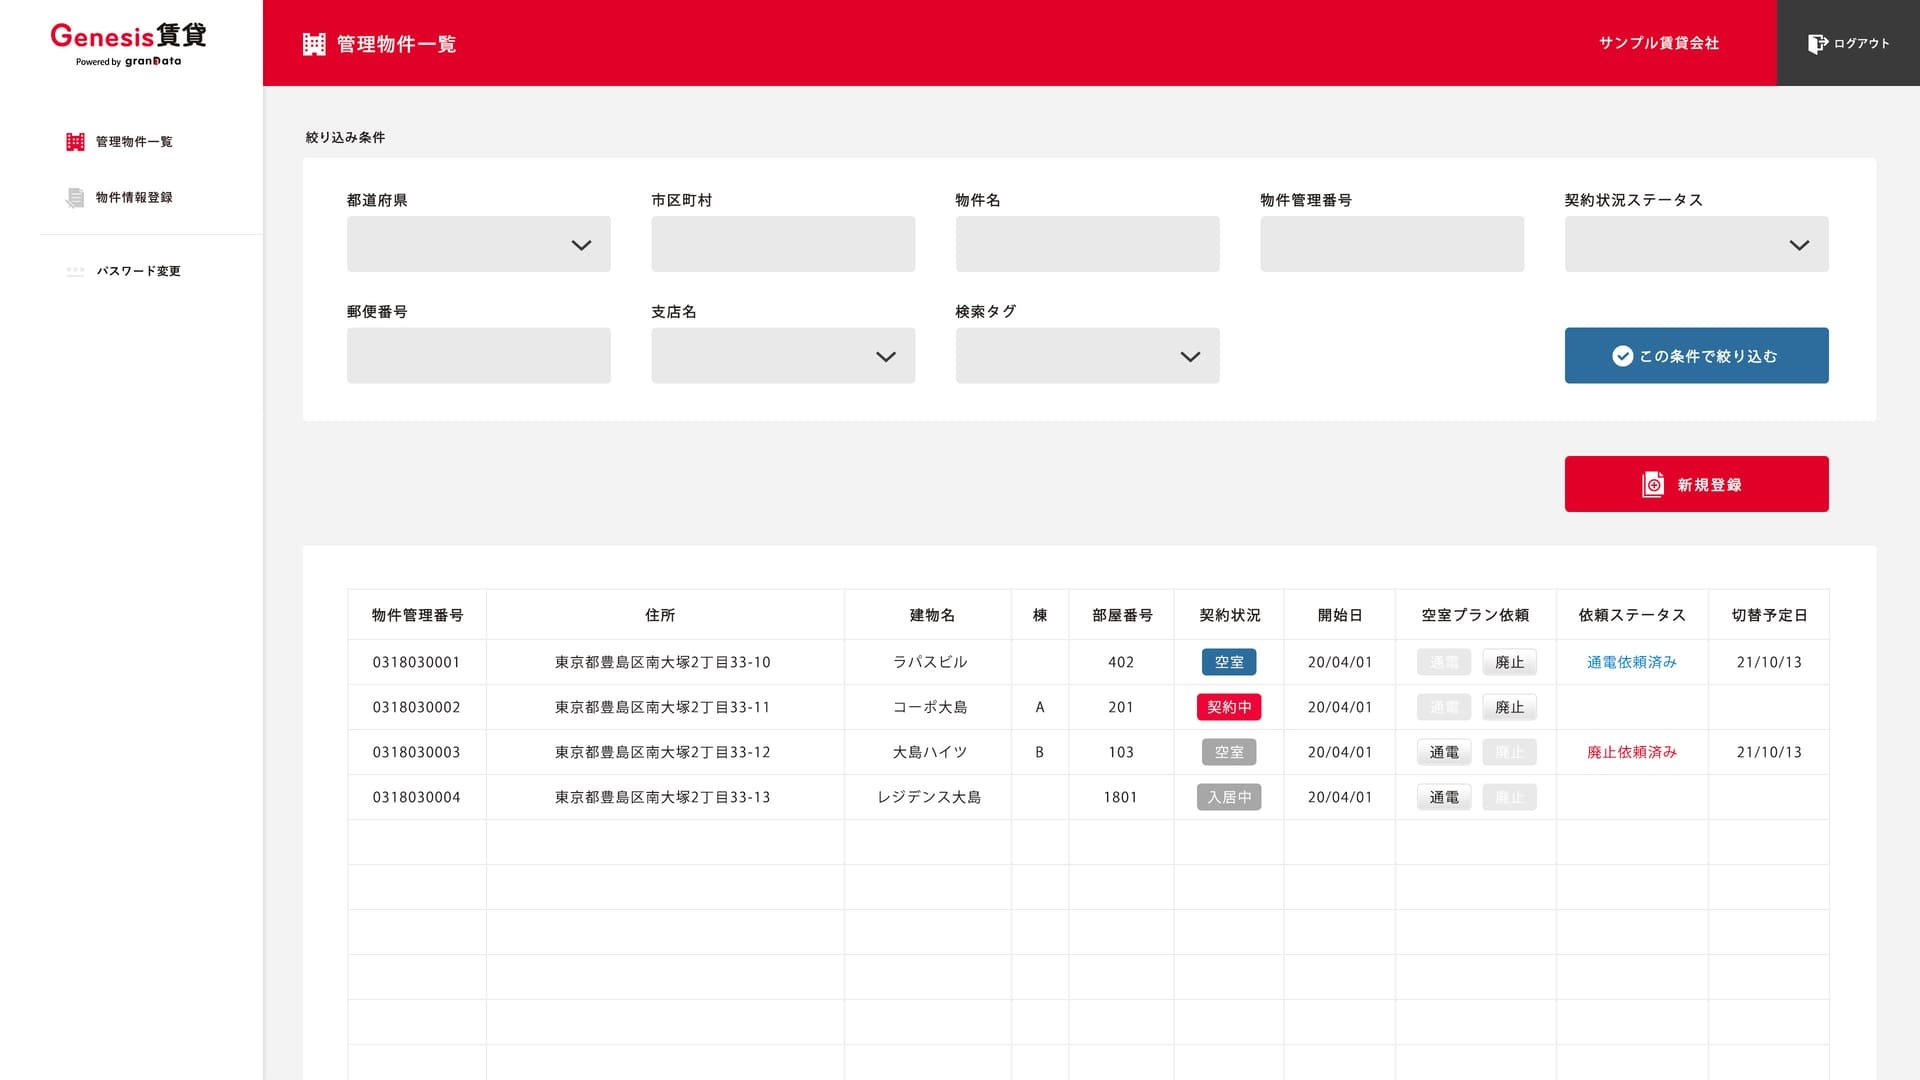Click the checkmark icon on the filter button
1920x1080 pixels.
coord(1622,356)
